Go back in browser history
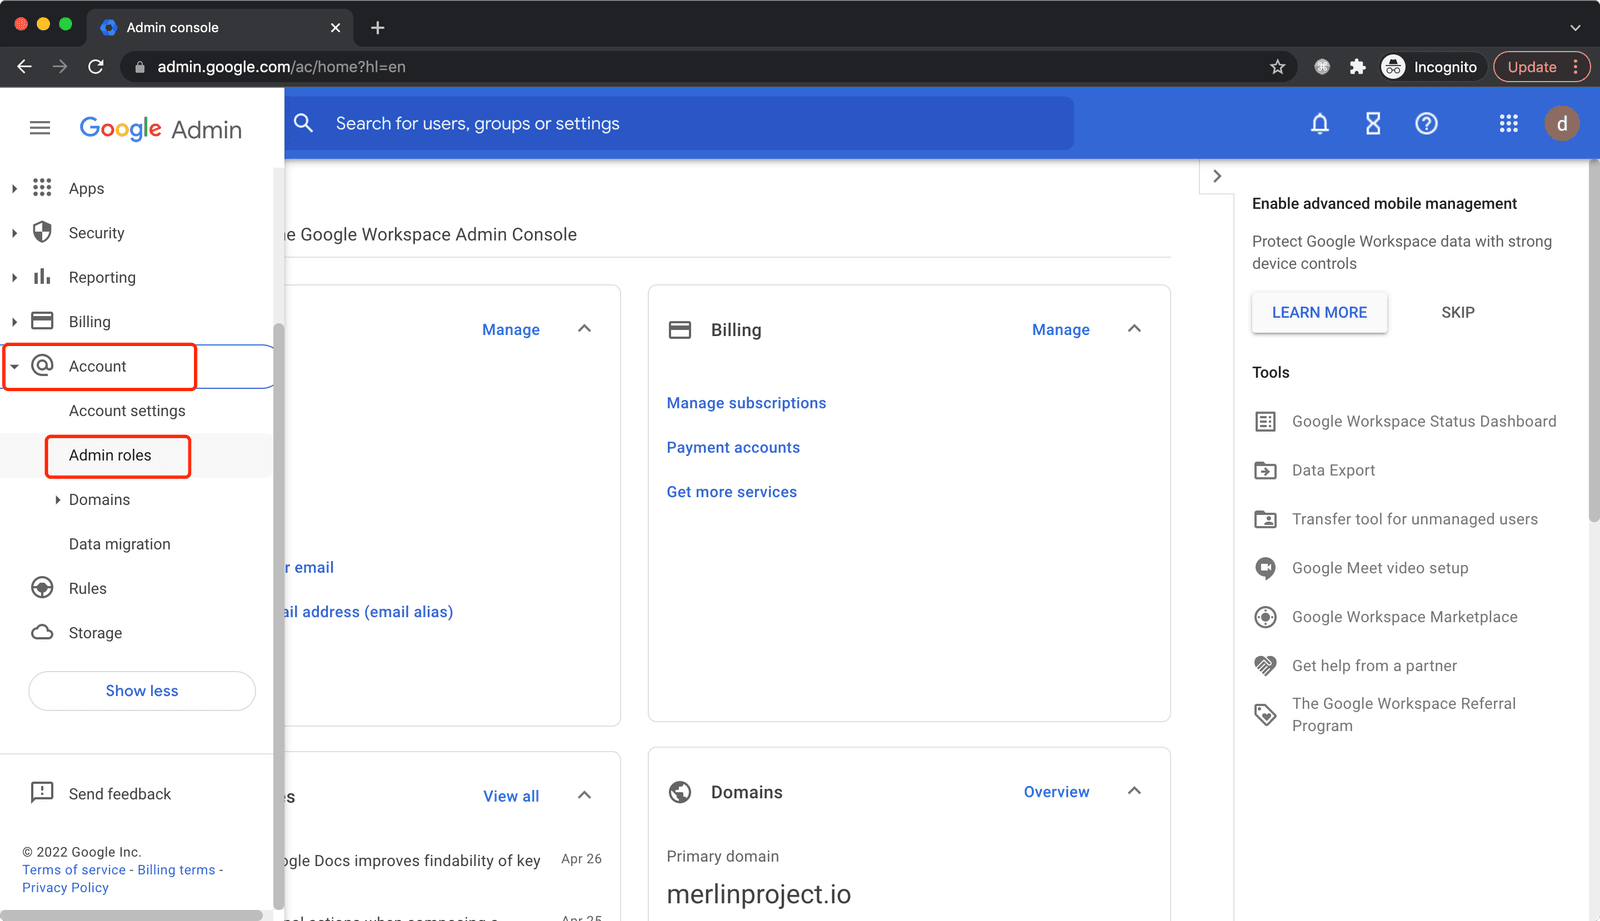This screenshot has height=921, width=1600. coord(25,67)
